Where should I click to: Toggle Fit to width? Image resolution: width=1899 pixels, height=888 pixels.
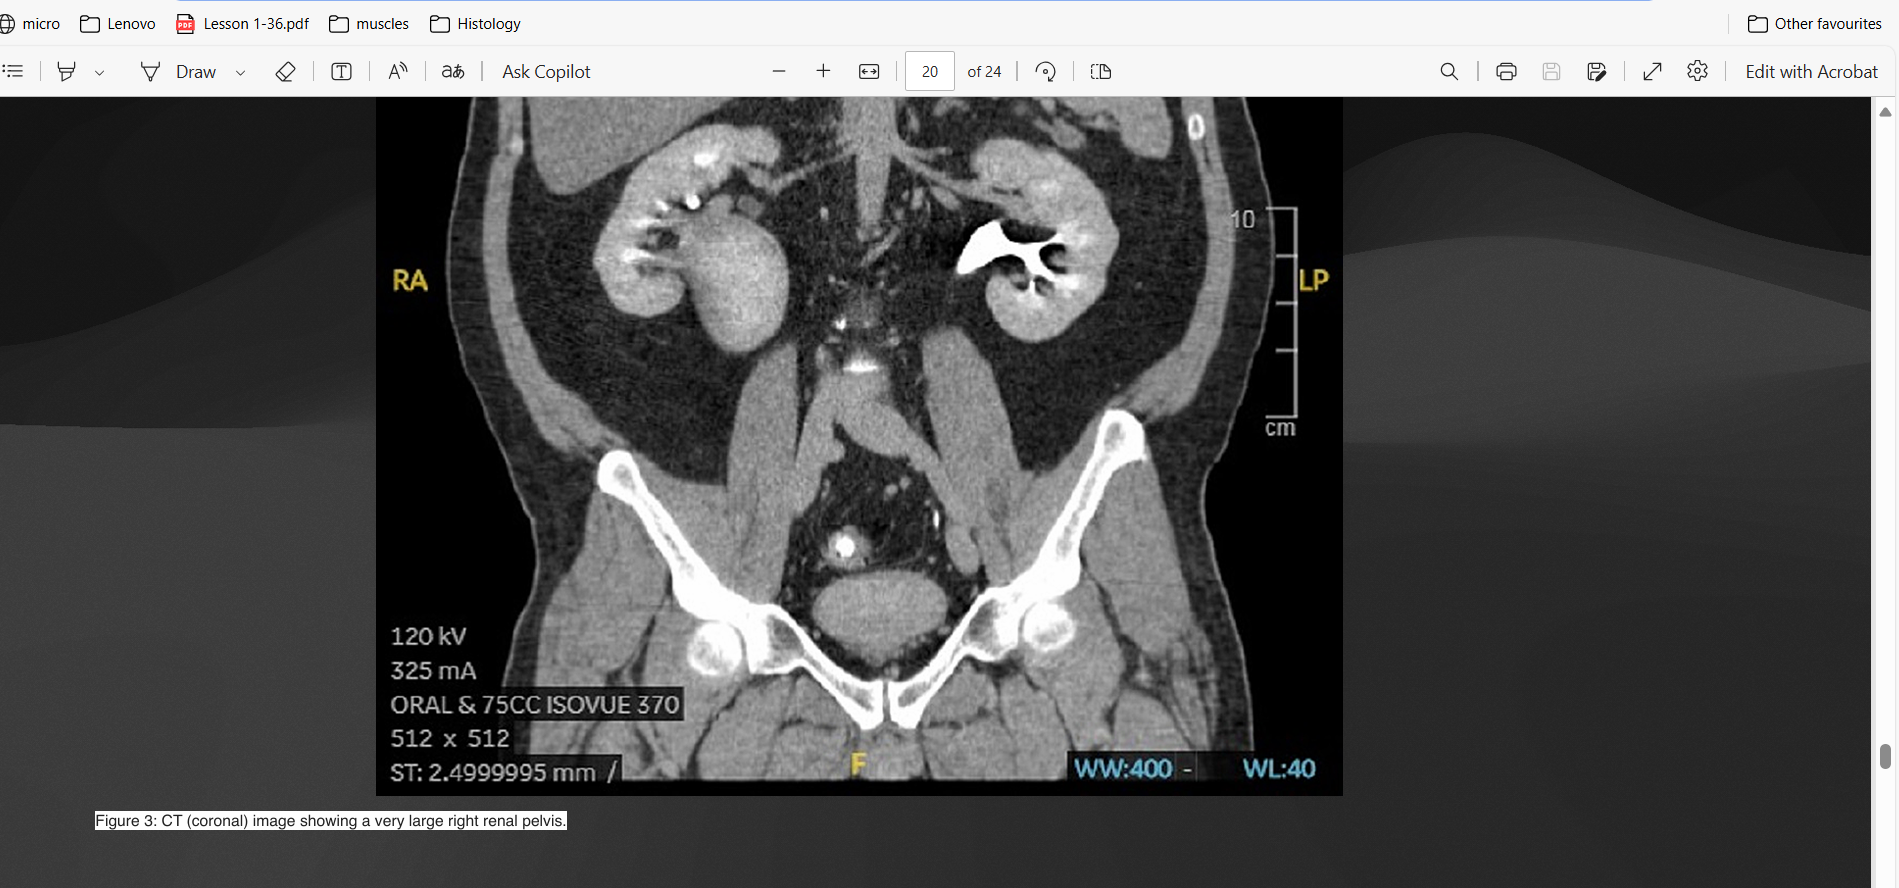(x=869, y=71)
